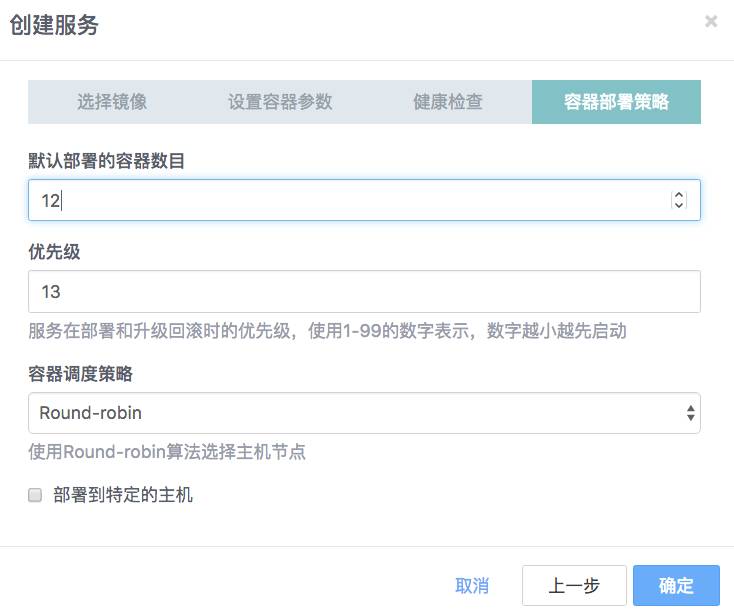This screenshot has height=615, width=734.
Task: Click the 取消 link
Action: coord(472,586)
